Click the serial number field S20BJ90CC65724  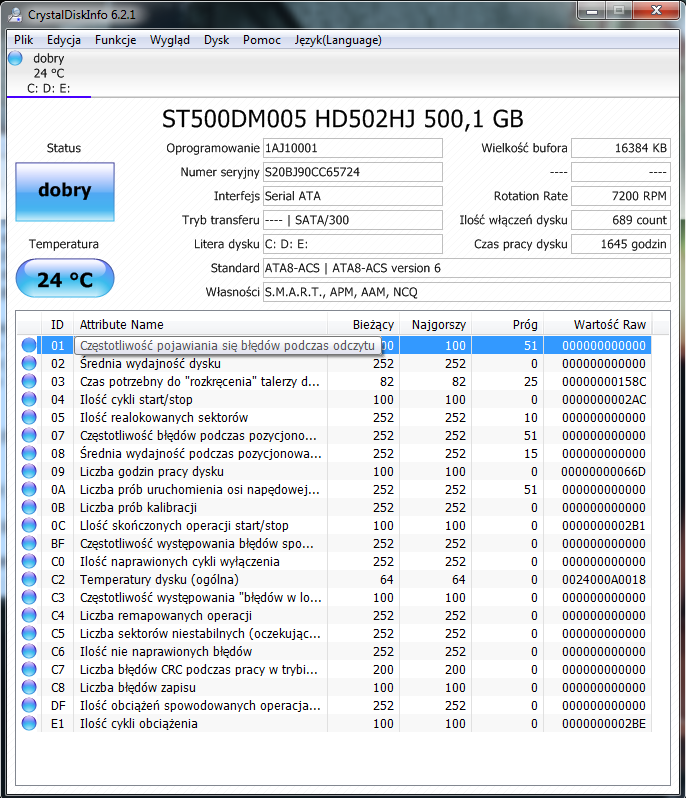[x=352, y=172]
